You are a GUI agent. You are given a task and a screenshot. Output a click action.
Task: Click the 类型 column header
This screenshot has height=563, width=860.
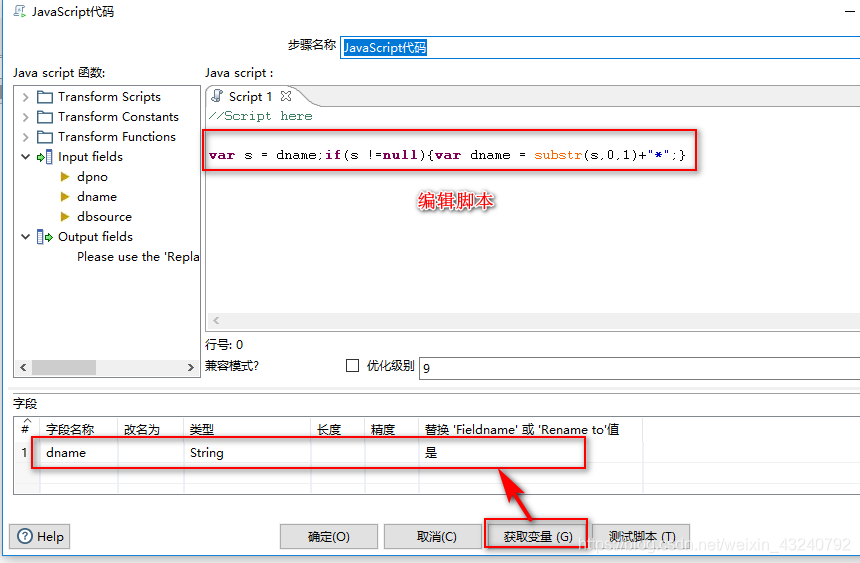(247, 429)
